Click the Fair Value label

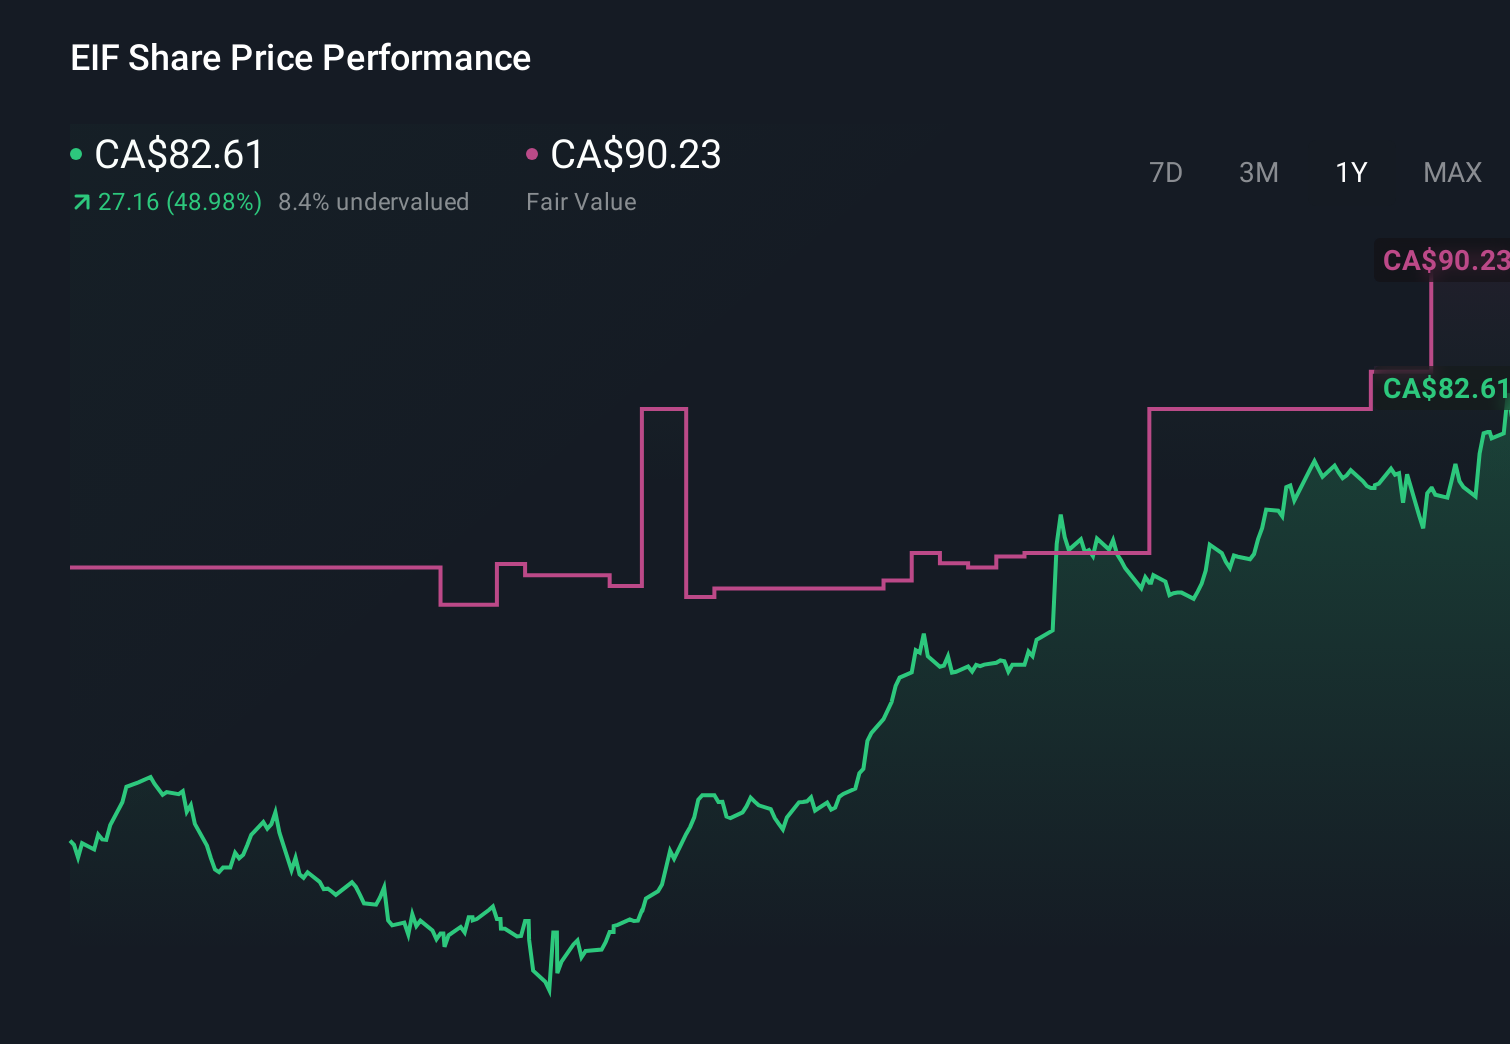[x=581, y=201]
